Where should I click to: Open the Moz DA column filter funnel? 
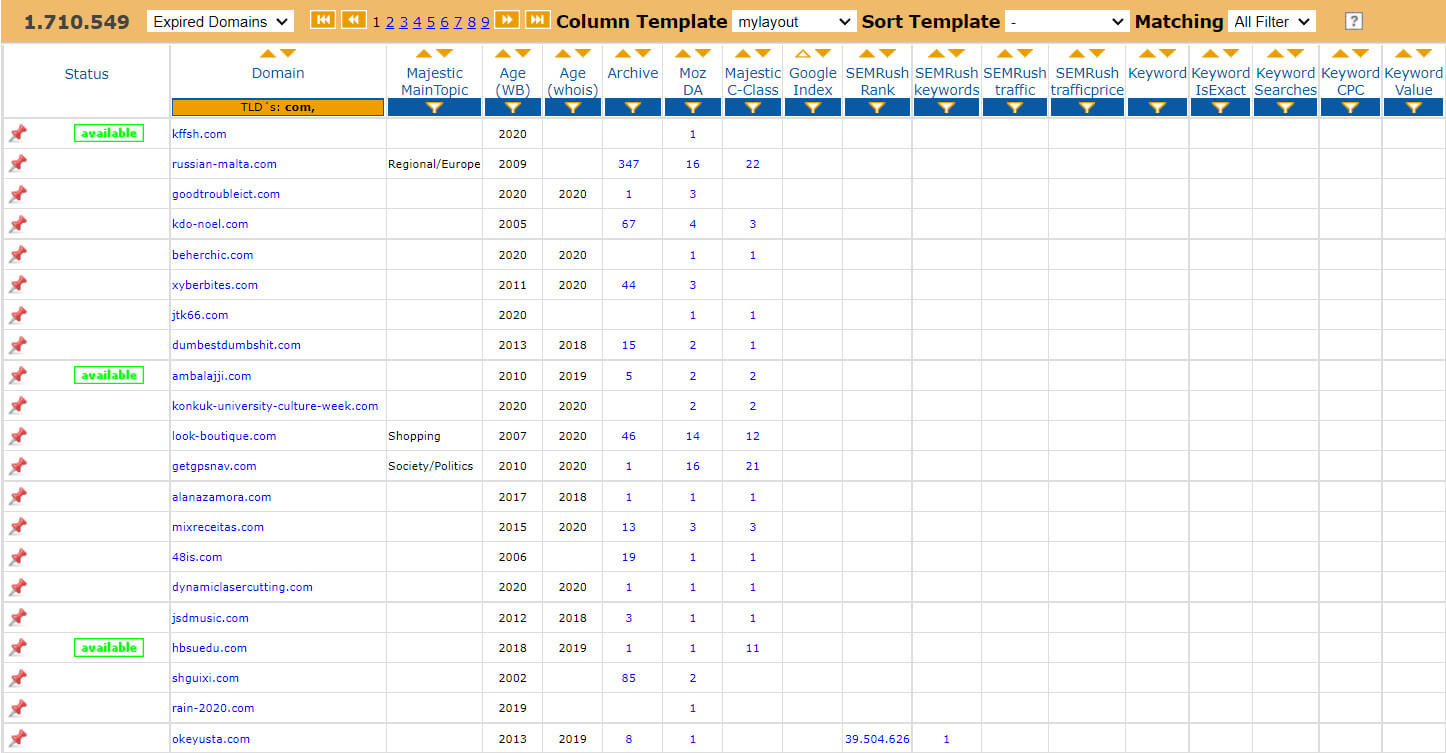692,108
